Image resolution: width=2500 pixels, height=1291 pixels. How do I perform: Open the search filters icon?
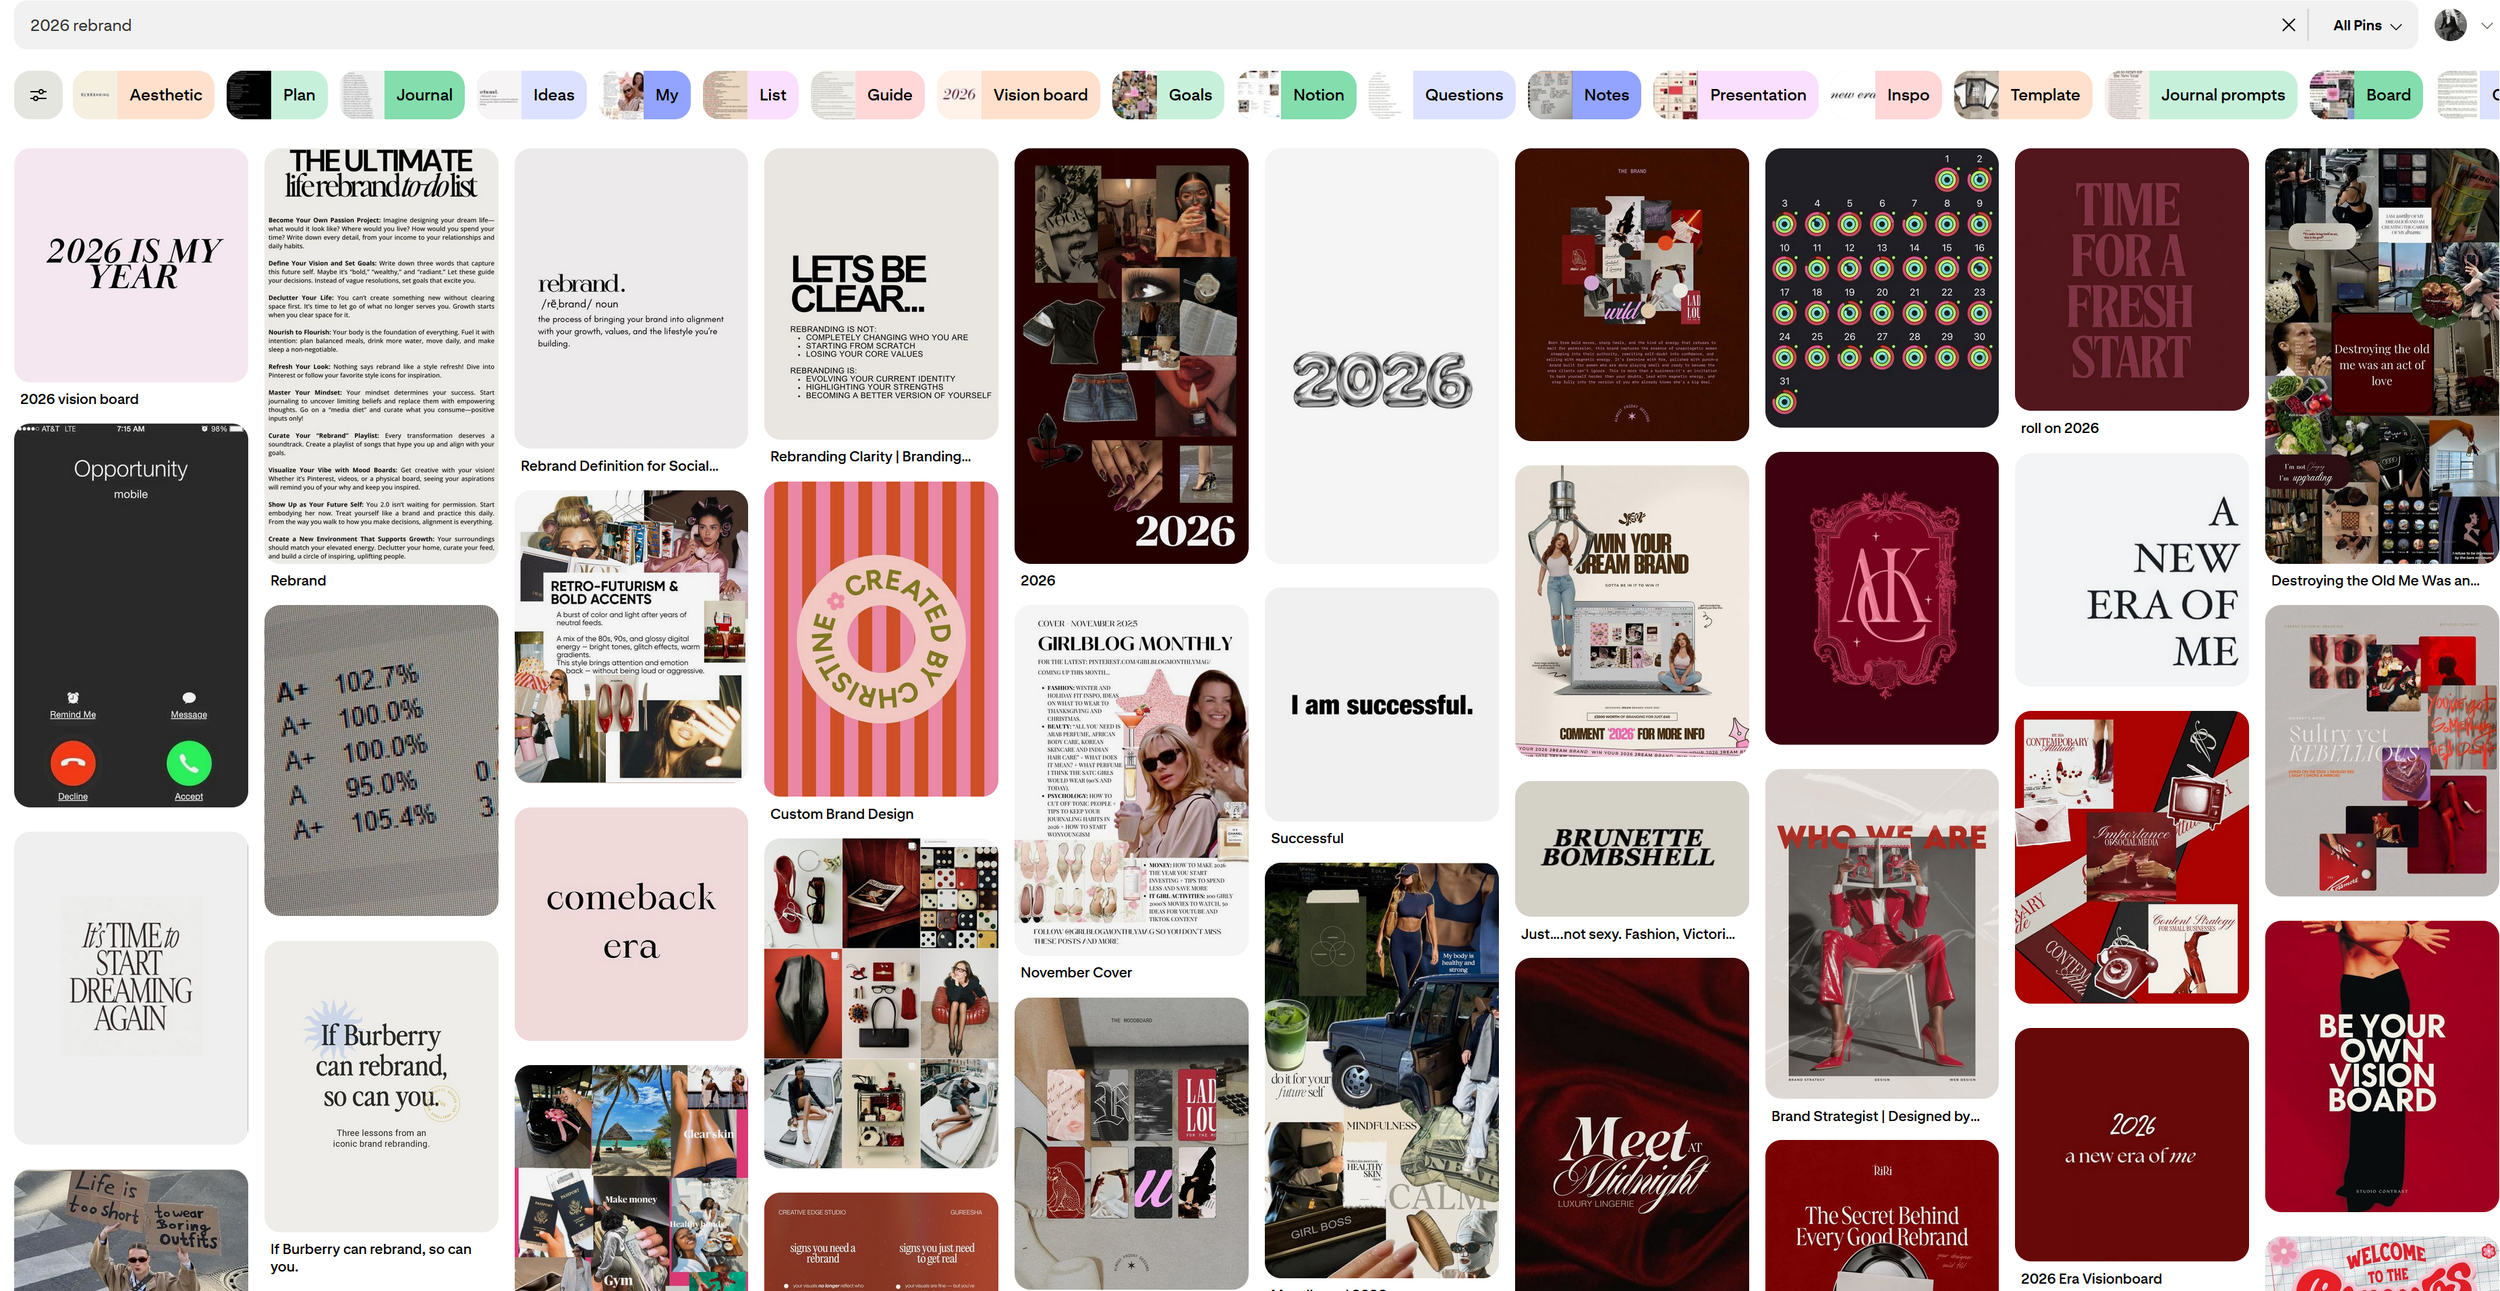pos(38,95)
